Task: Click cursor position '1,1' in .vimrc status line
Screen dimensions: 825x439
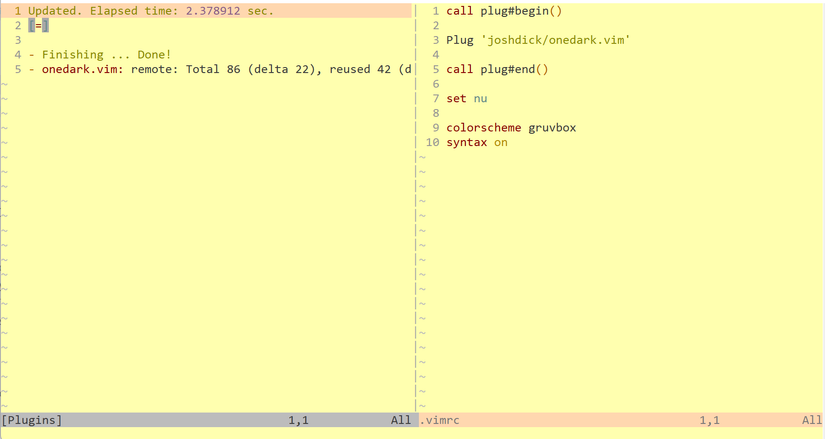Action: click(x=709, y=420)
